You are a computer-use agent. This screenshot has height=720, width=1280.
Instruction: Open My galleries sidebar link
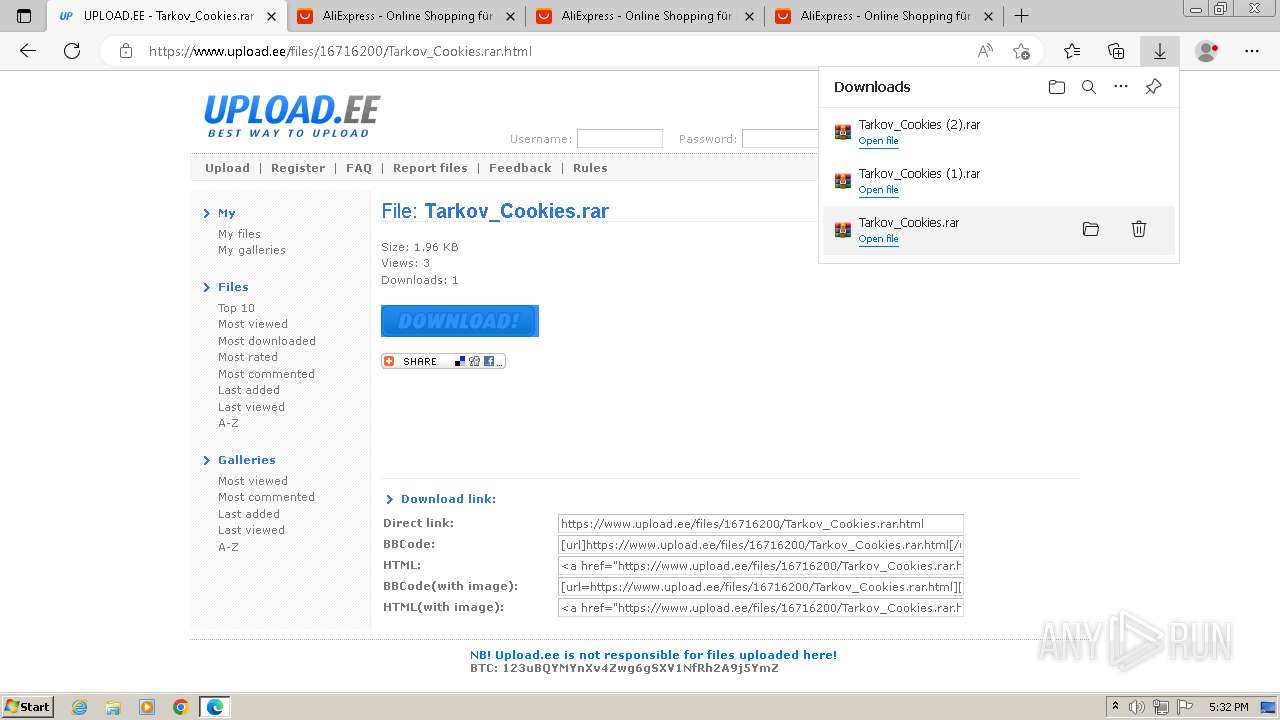(x=252, y=250)
